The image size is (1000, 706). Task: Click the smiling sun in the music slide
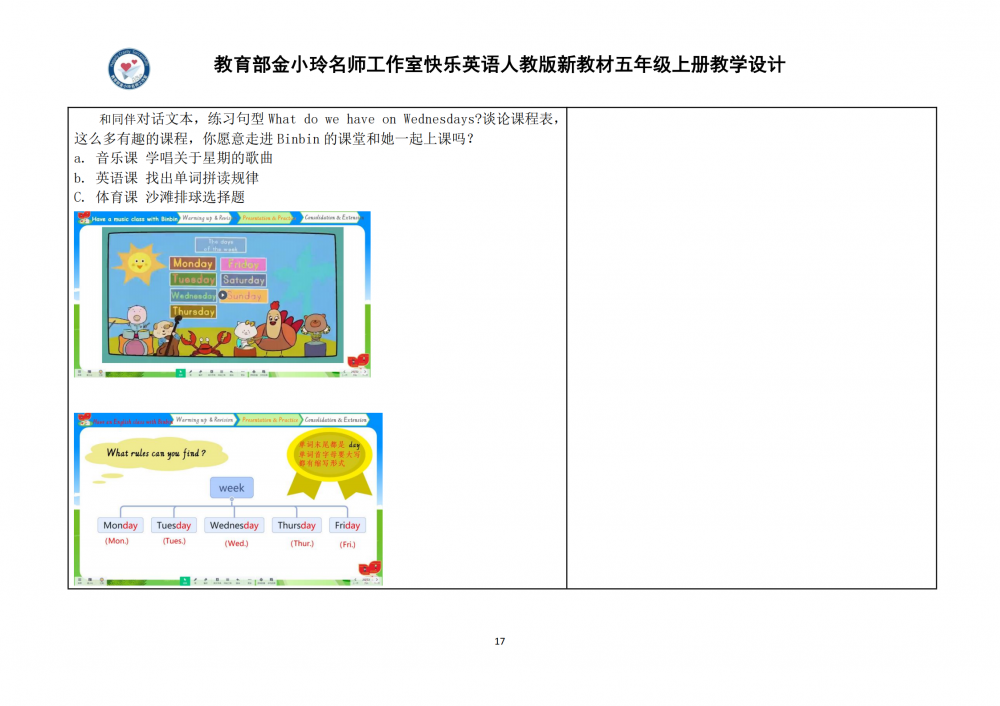(x=139, y=262)
